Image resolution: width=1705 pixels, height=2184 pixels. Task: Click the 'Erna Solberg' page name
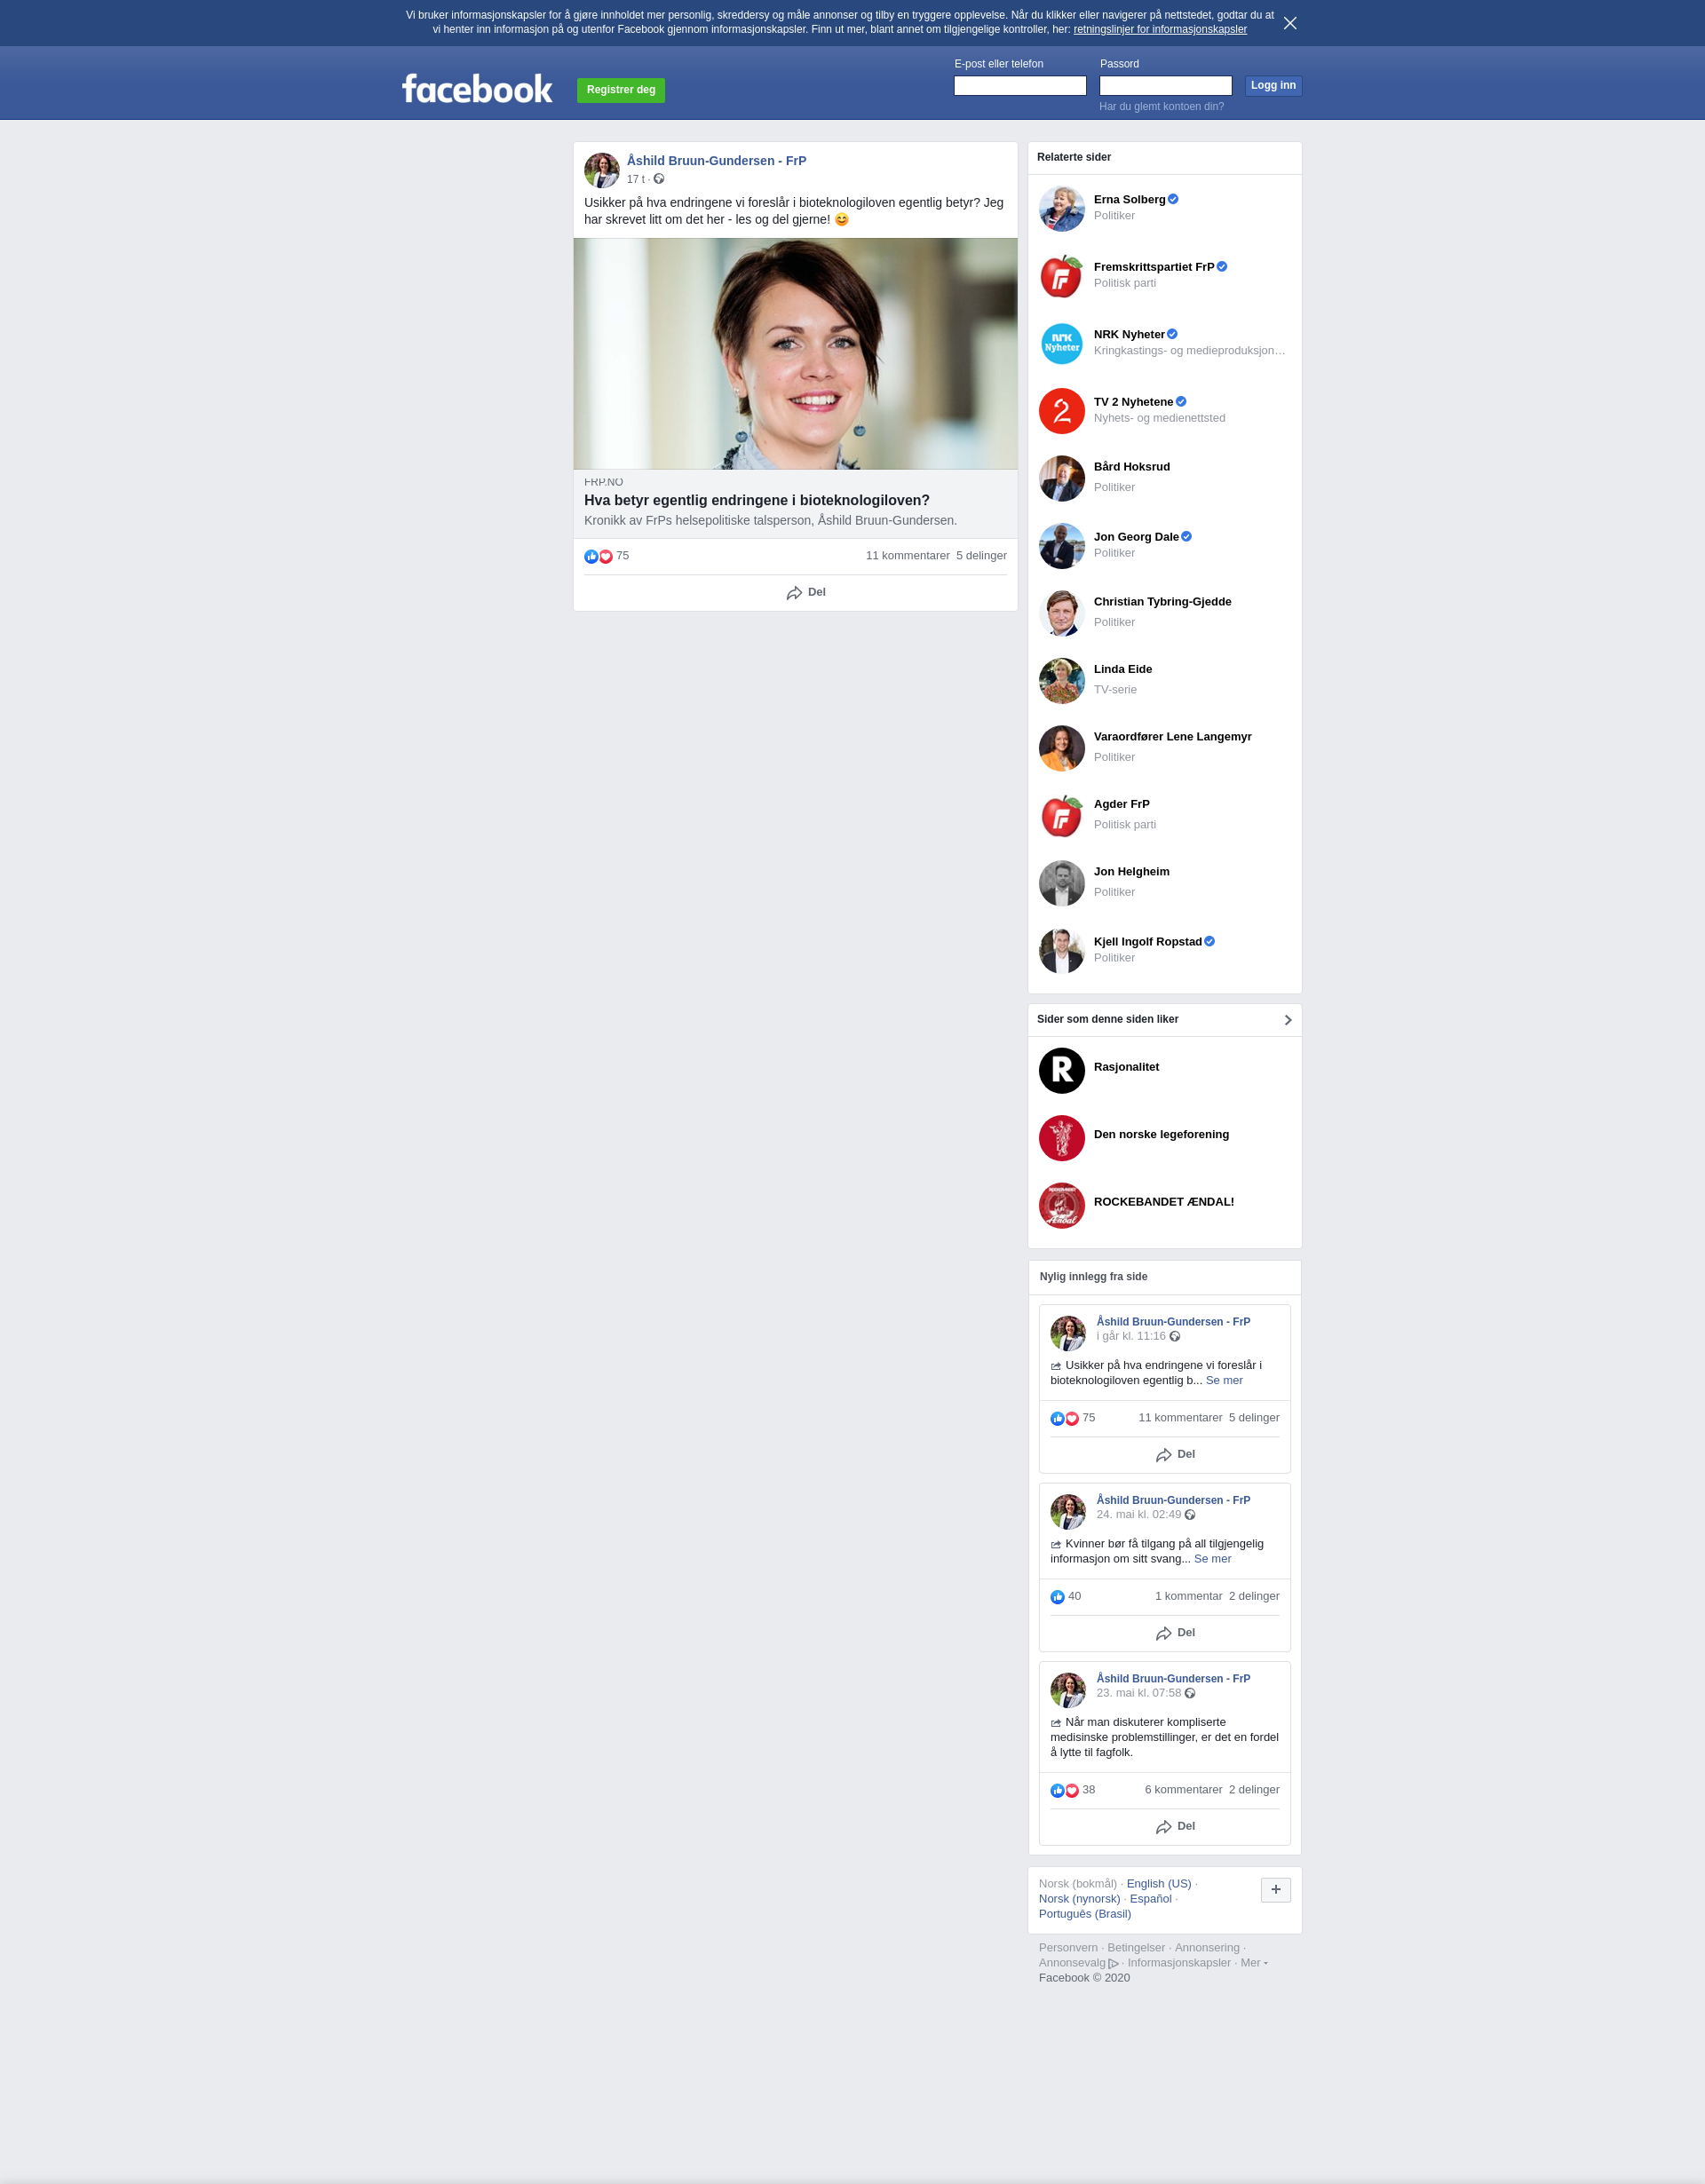pyautogui.click(x=1129, y=199)
